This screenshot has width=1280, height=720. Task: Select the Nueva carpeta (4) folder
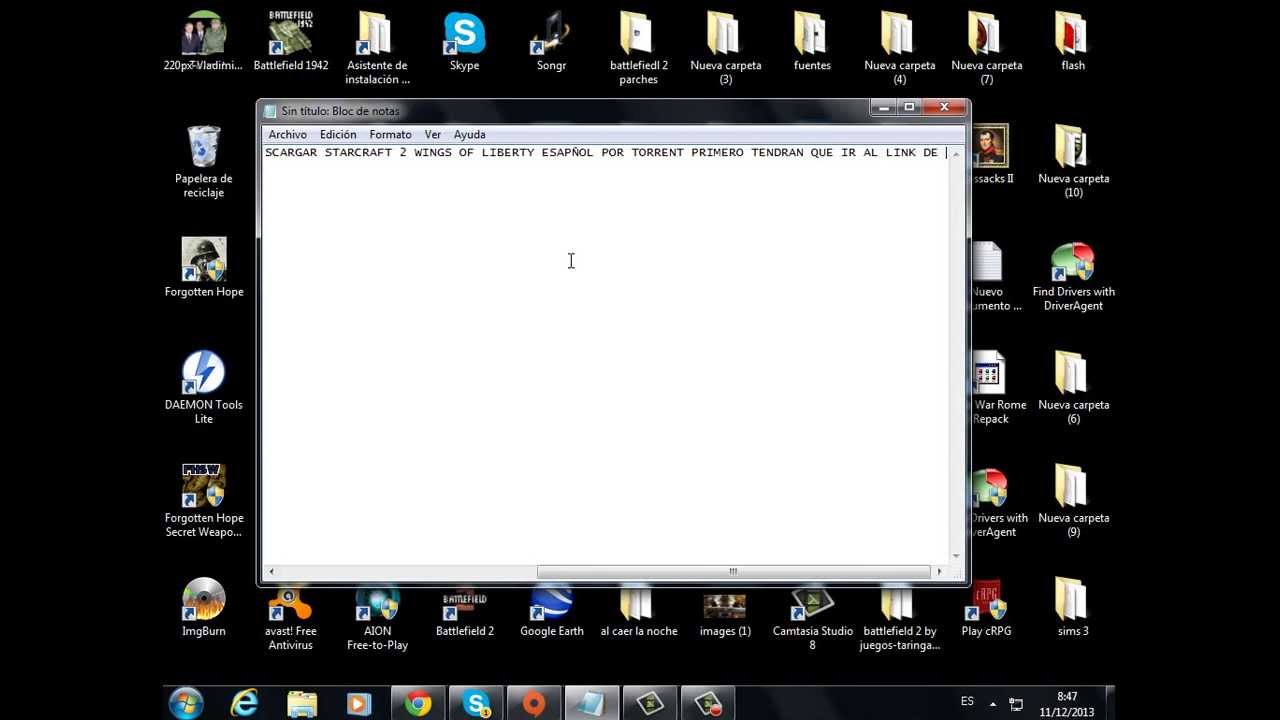[x=899, y=48]
